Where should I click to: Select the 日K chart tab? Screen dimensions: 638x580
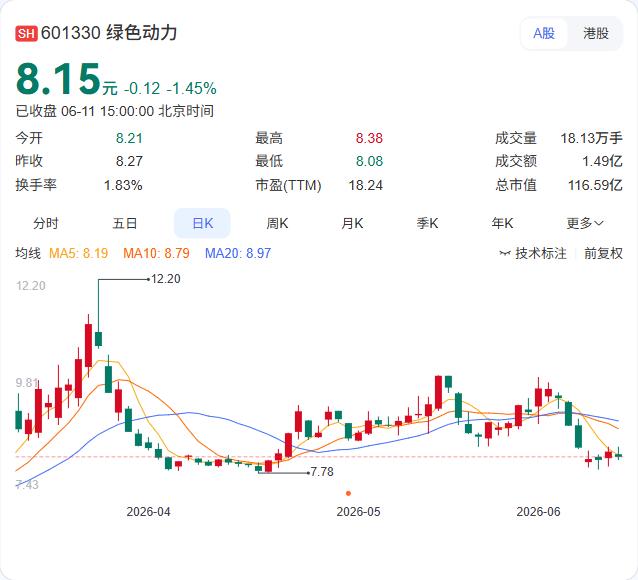[202, 223]
